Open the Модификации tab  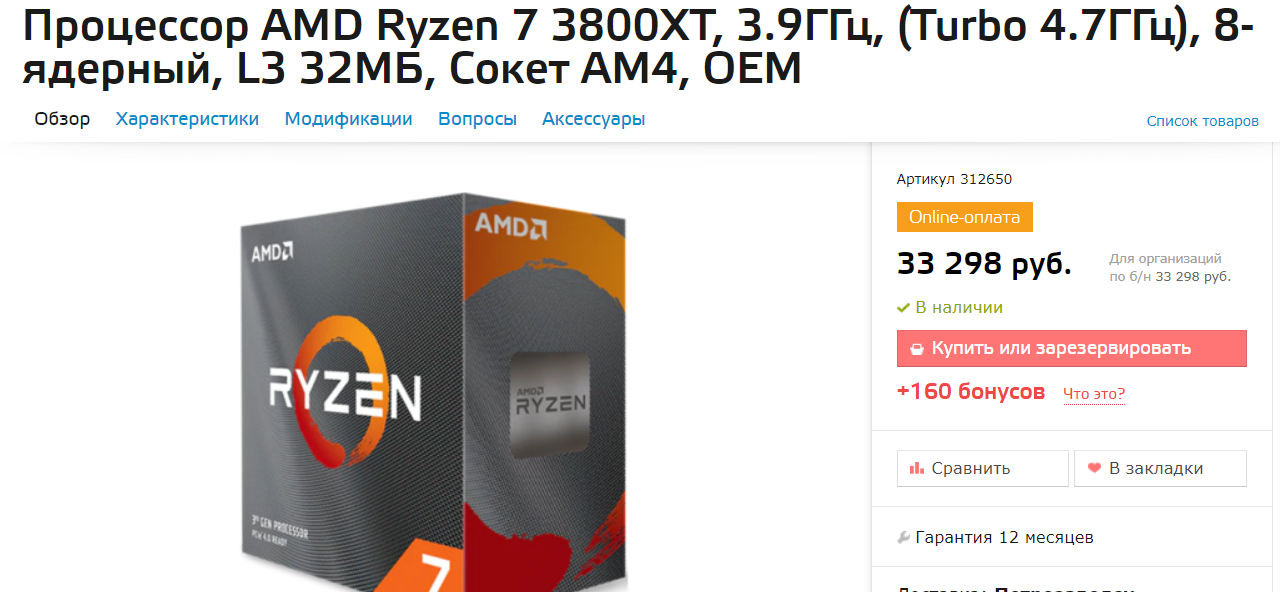(348, 119)
